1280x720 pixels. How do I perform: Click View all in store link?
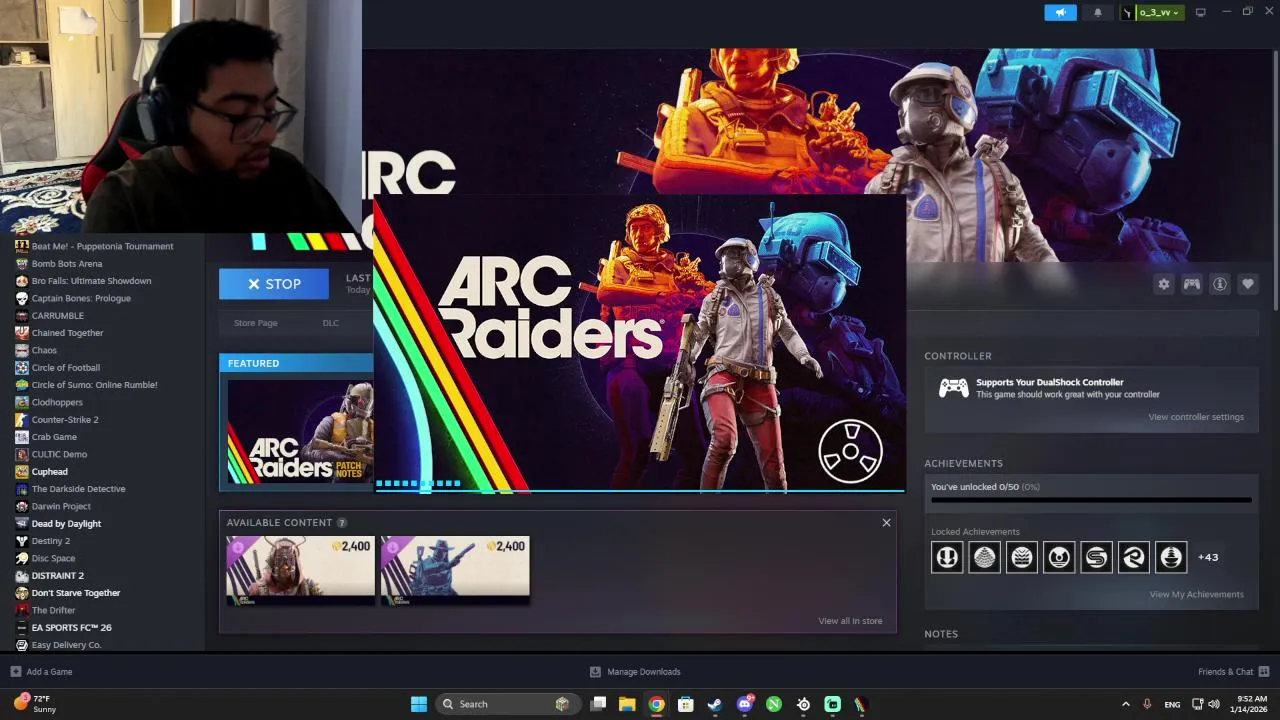tap(850, 621)
